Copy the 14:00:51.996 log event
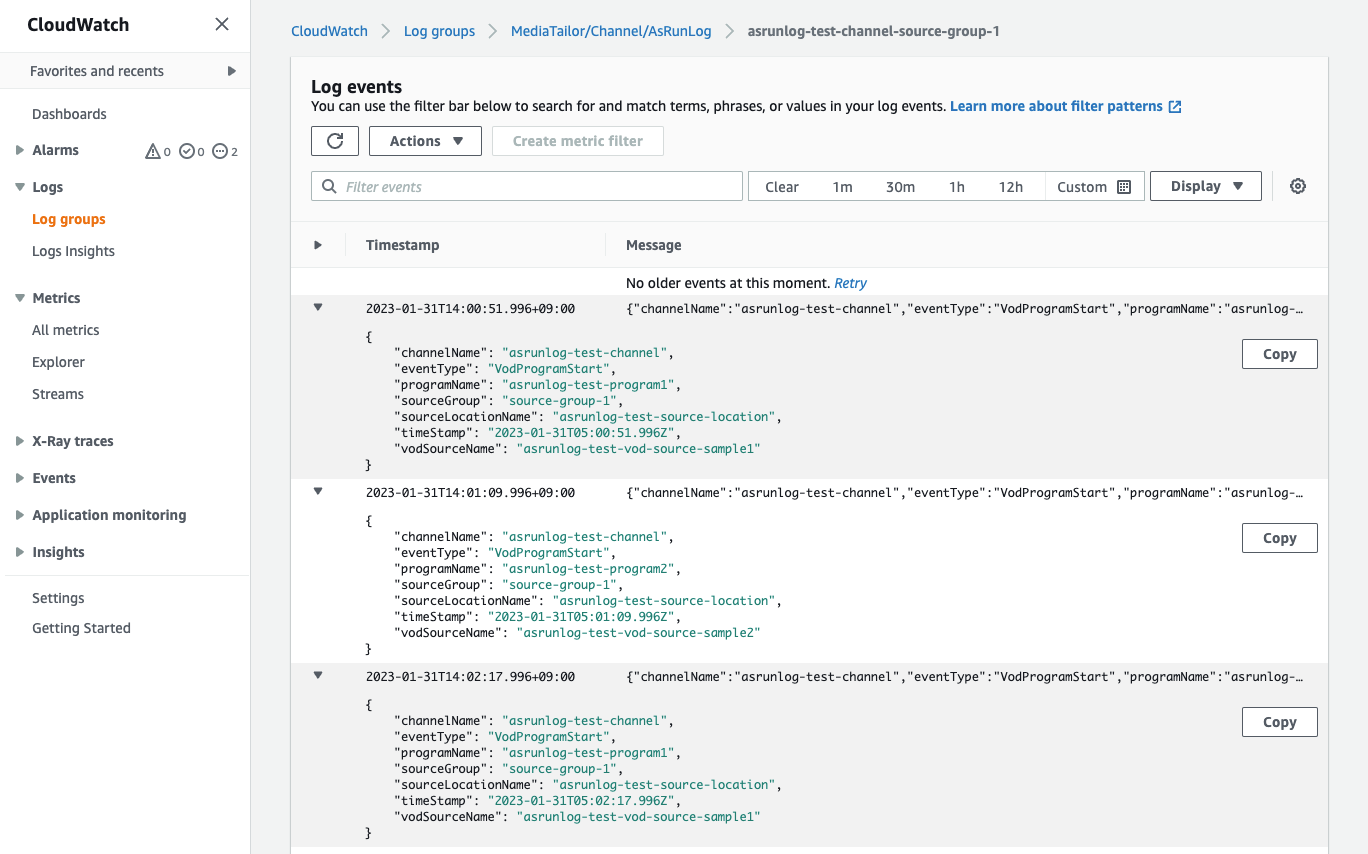This screenshot has width=1368, height=854. coord(1279,354)
